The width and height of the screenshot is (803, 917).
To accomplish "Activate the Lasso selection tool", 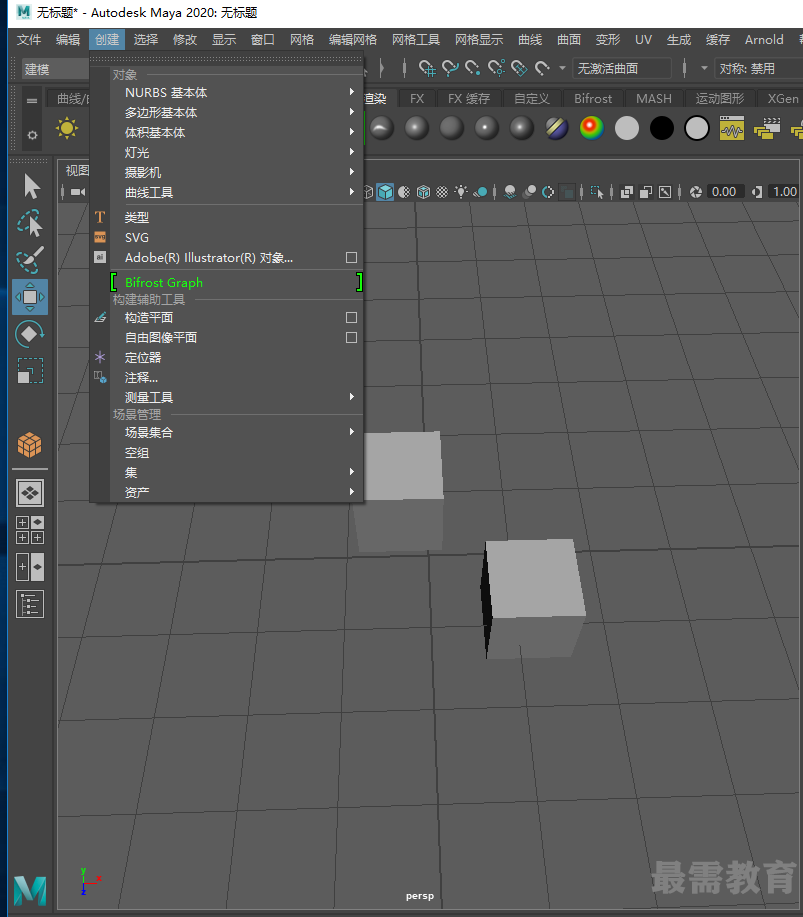I will [29, 223].
